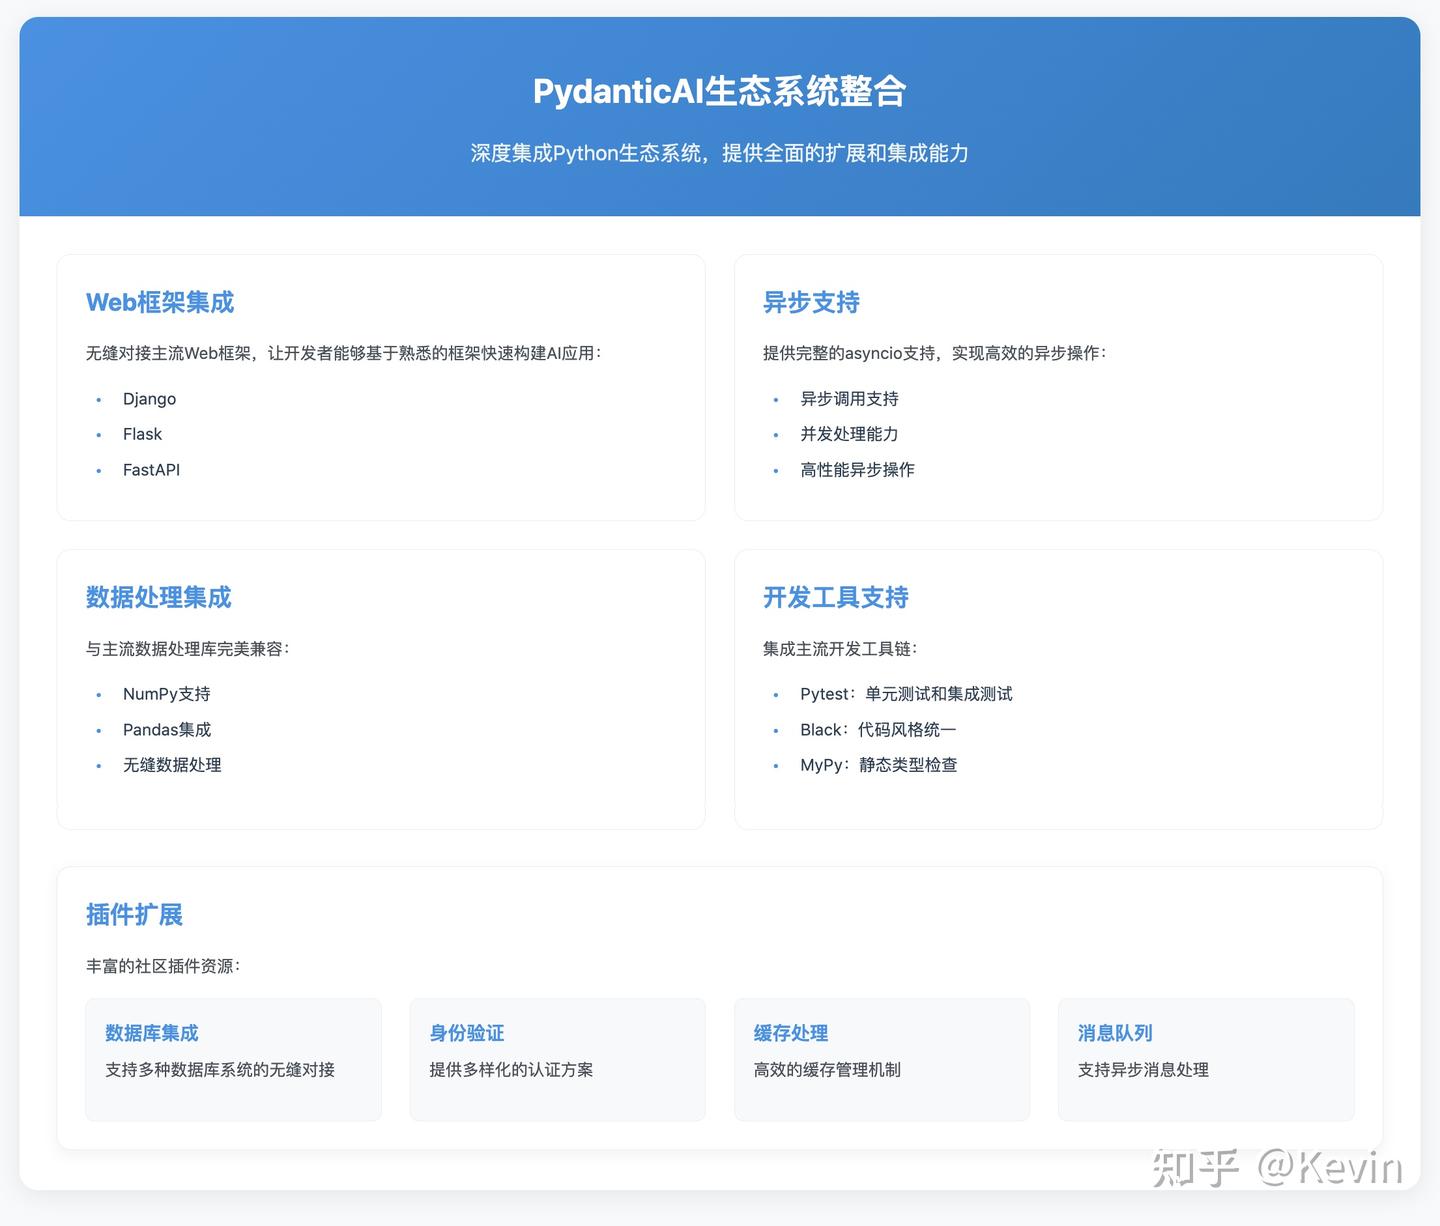Click the FastAPI entry
Image resolution: width=1440 pixels, height=1226 pixels.
(x=151, y=470)
